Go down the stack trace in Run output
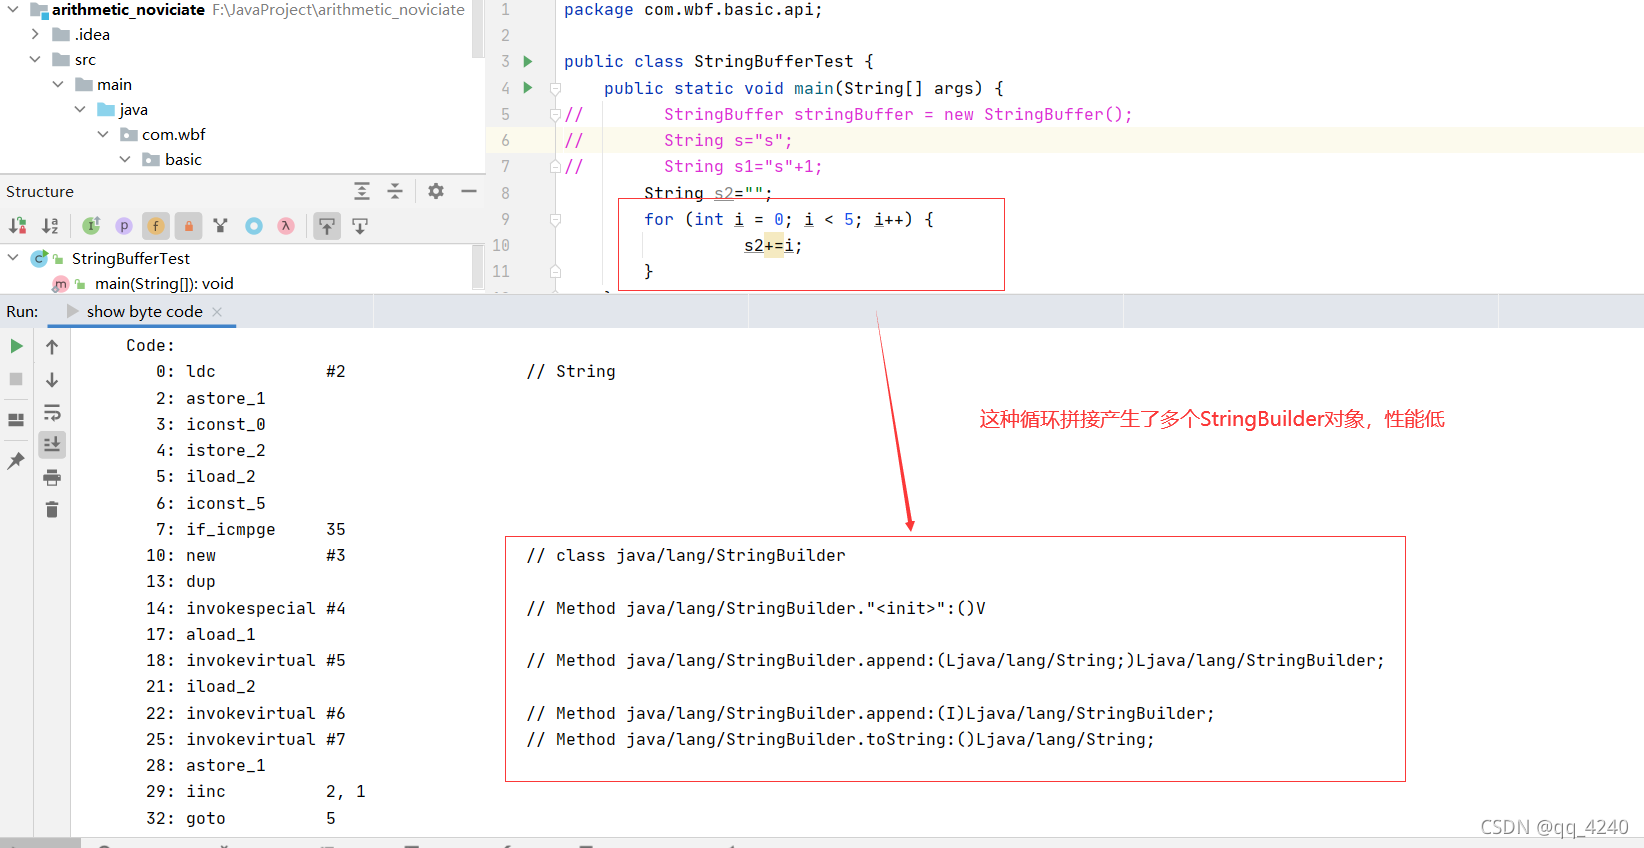The width and height of the screenshot is (1644, 848). pos(52,380)
